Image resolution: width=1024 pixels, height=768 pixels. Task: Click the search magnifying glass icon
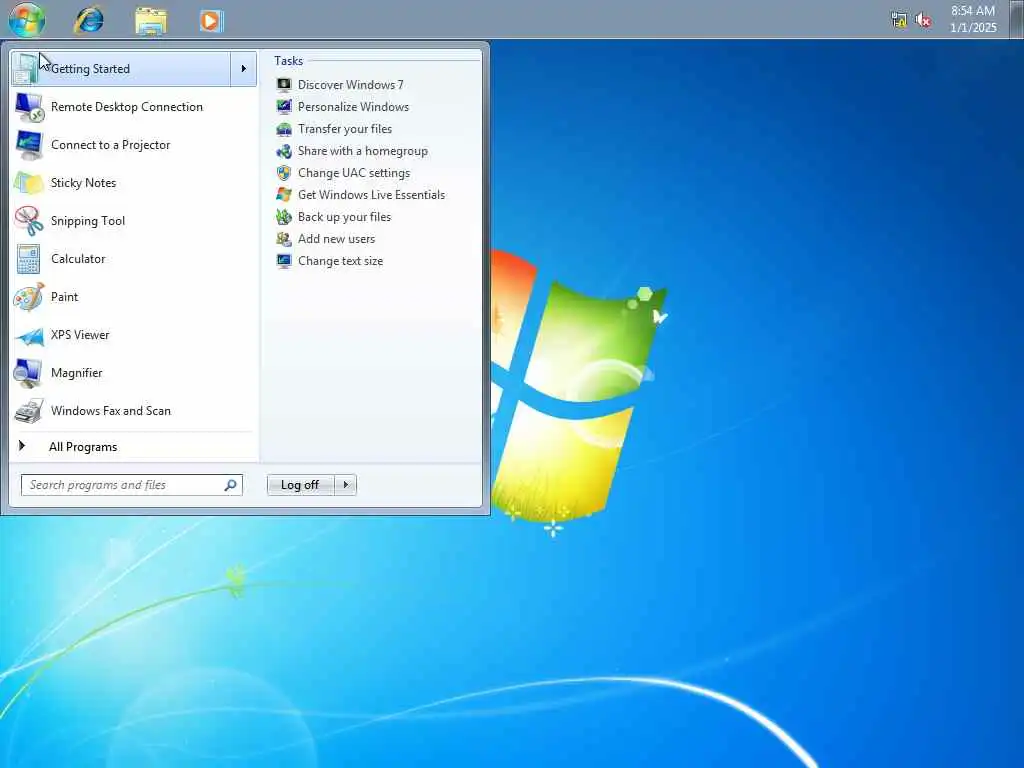(x=231, y=485)
